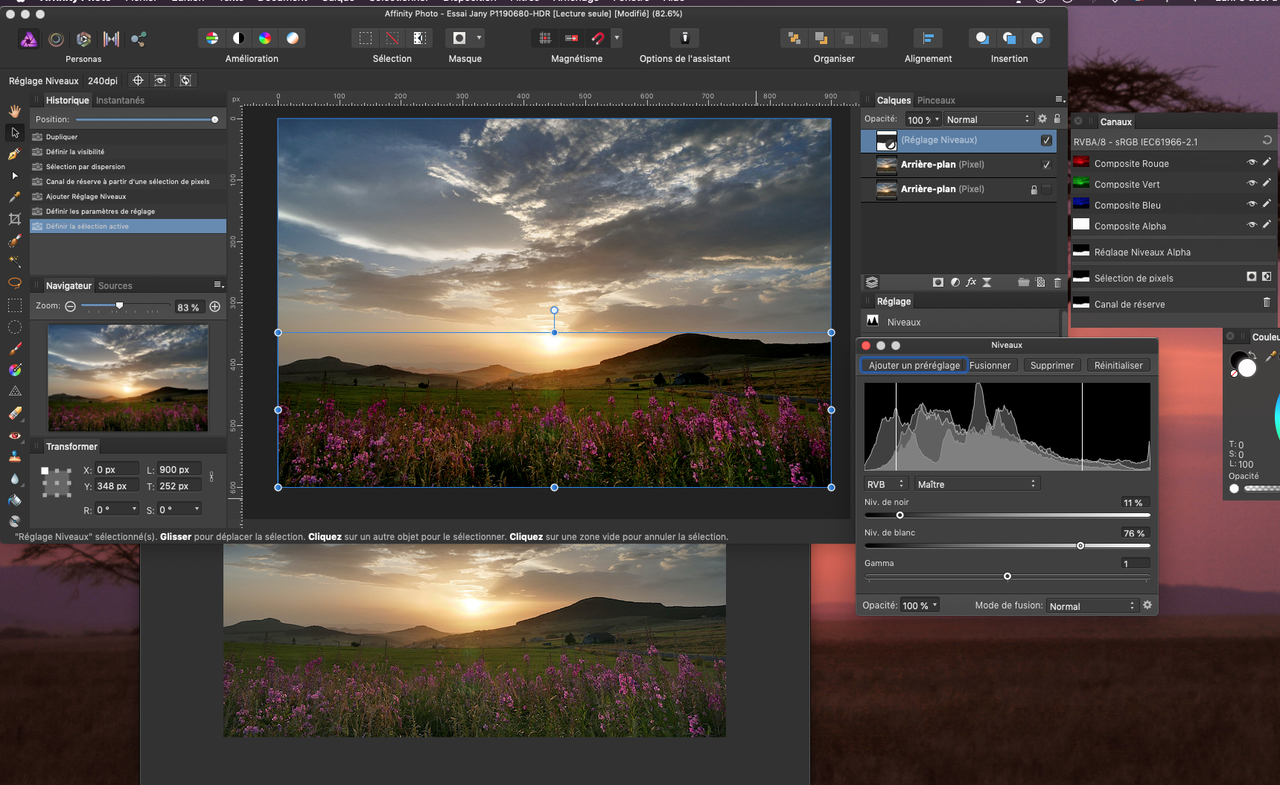Switch to the Liquify persona icon
The height and width of the screenshot is (785, 1280).
pos(56,39)
